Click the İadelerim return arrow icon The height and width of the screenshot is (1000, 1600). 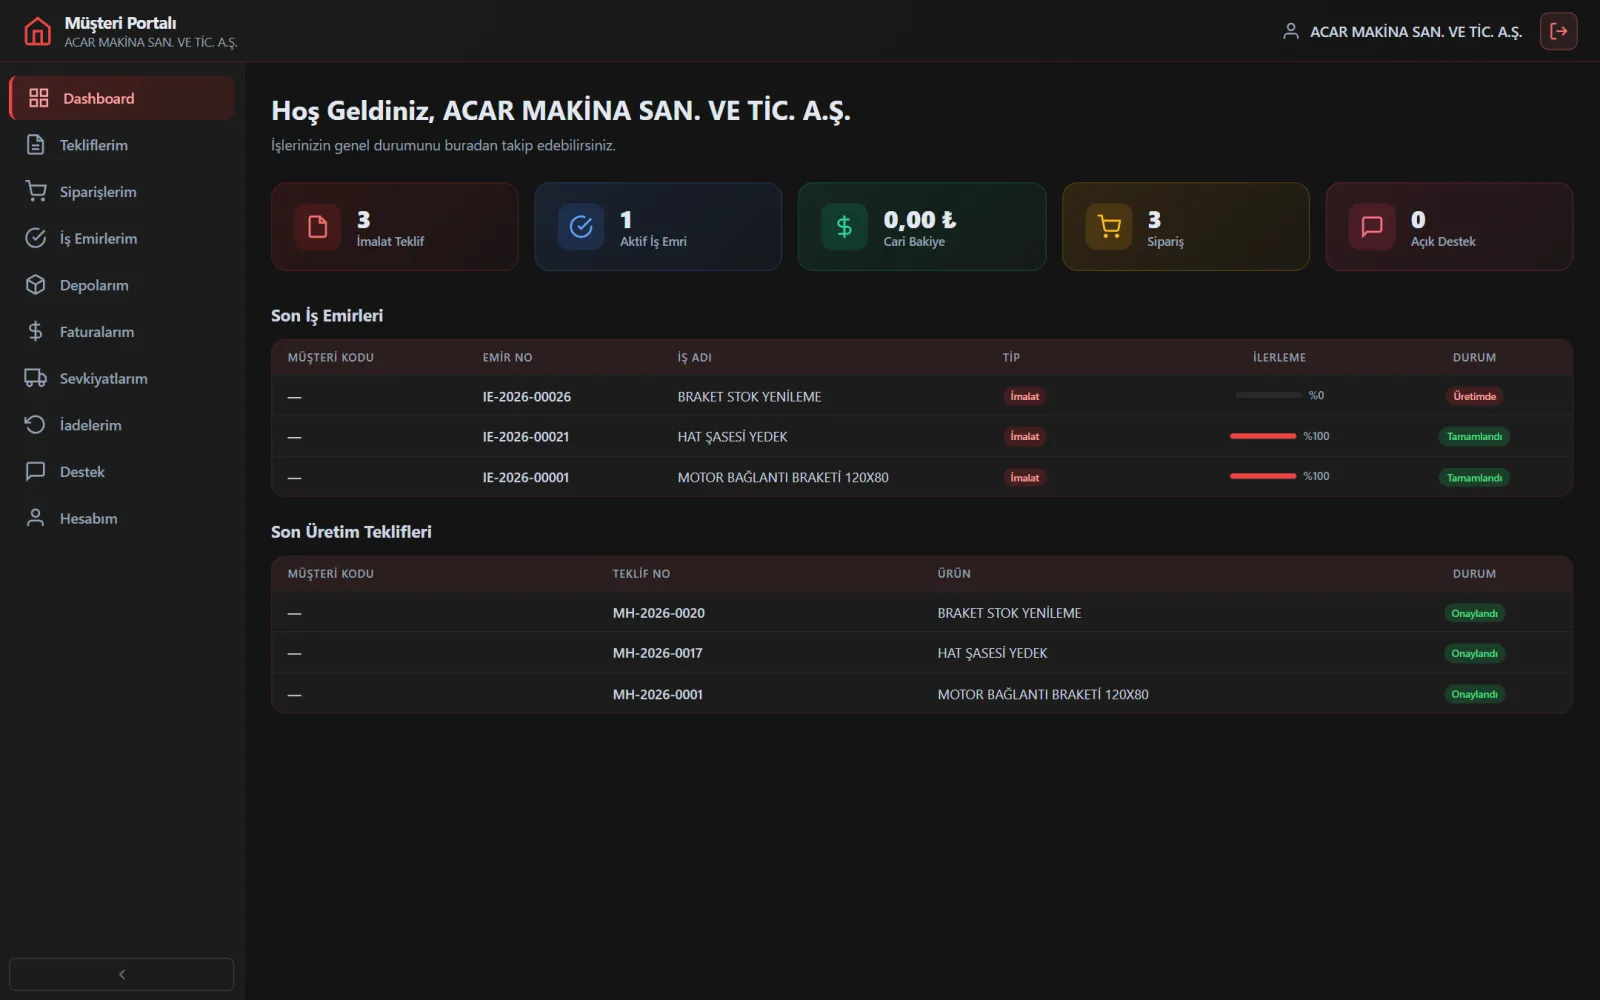pyautogui.click(x=35, y=425)
